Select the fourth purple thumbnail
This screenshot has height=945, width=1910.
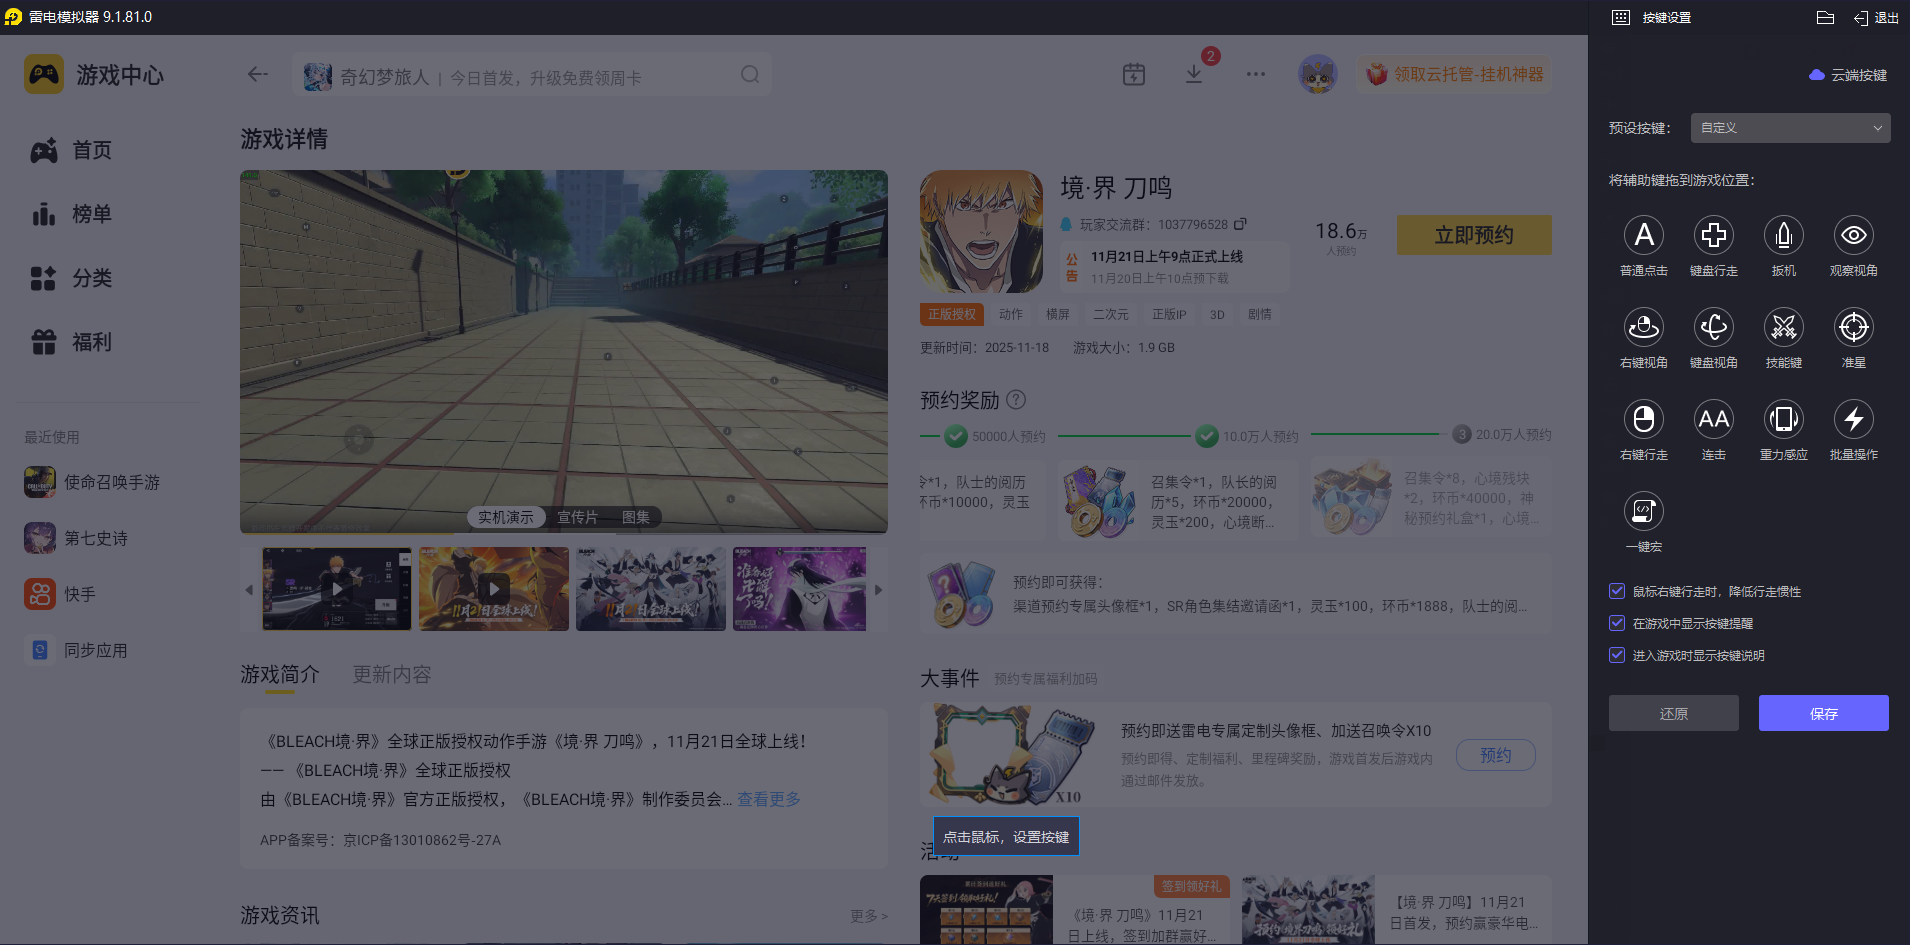pos(800,589)
